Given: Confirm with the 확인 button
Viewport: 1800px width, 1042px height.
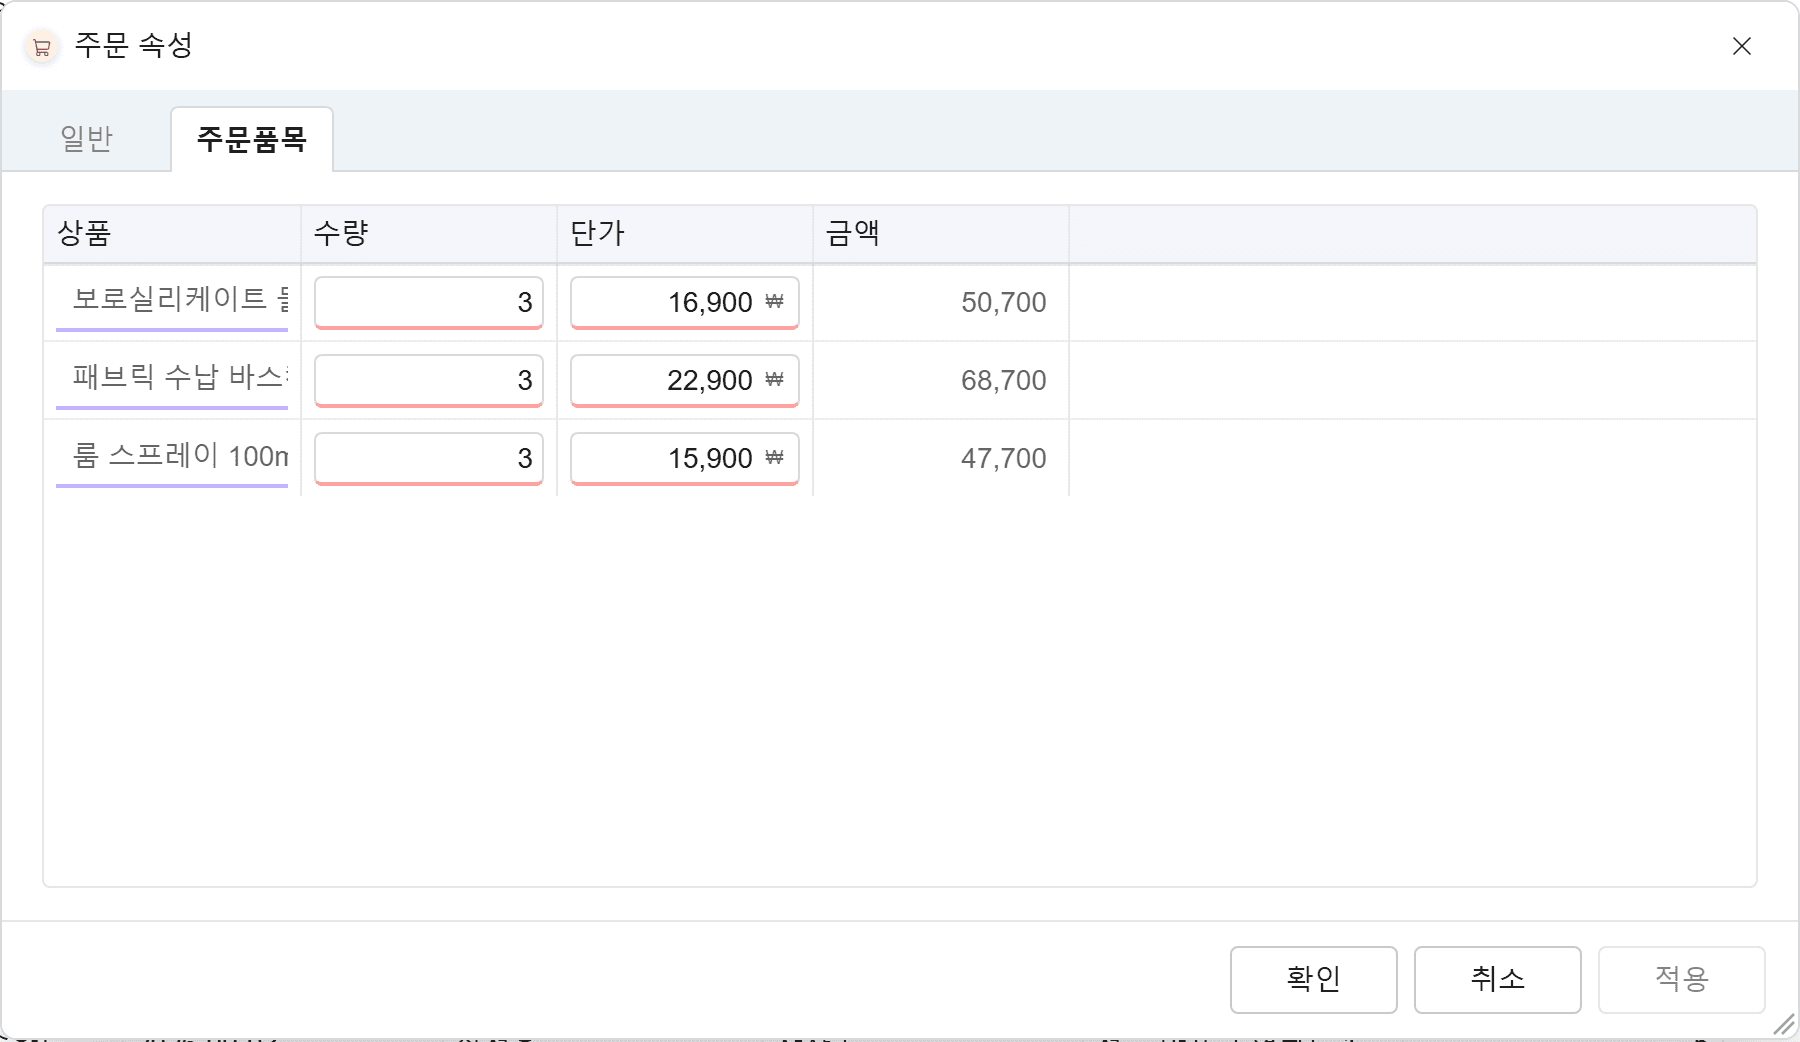Looking at the screenshot, I should pyautogui.click(x=1314, y=980).
